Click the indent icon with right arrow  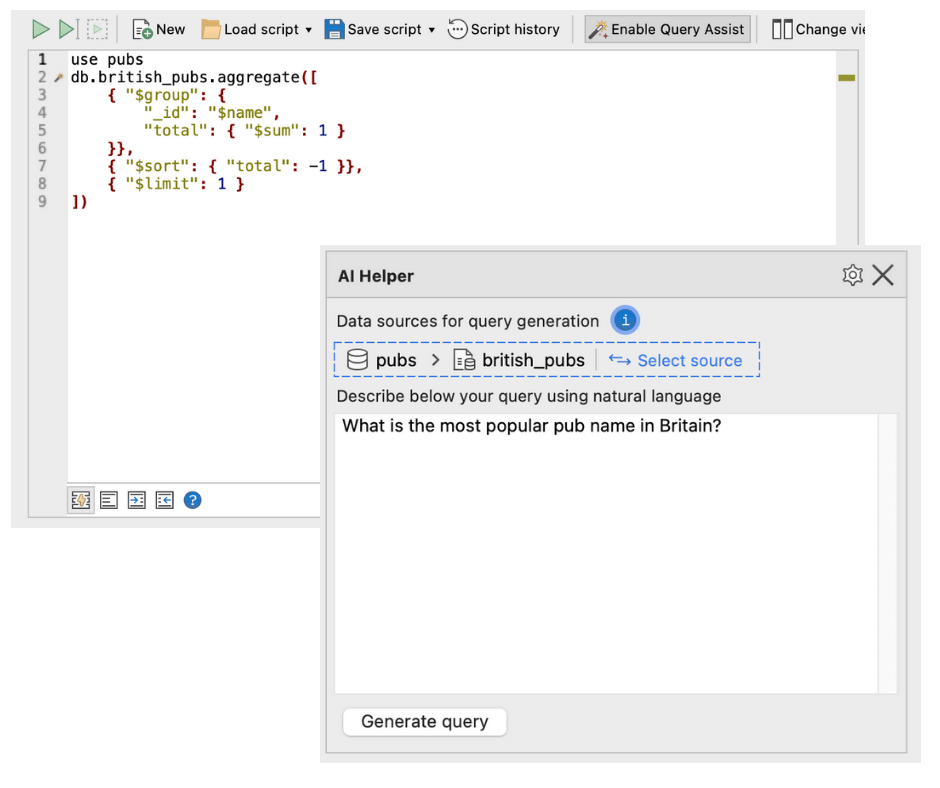pos(137,500)
